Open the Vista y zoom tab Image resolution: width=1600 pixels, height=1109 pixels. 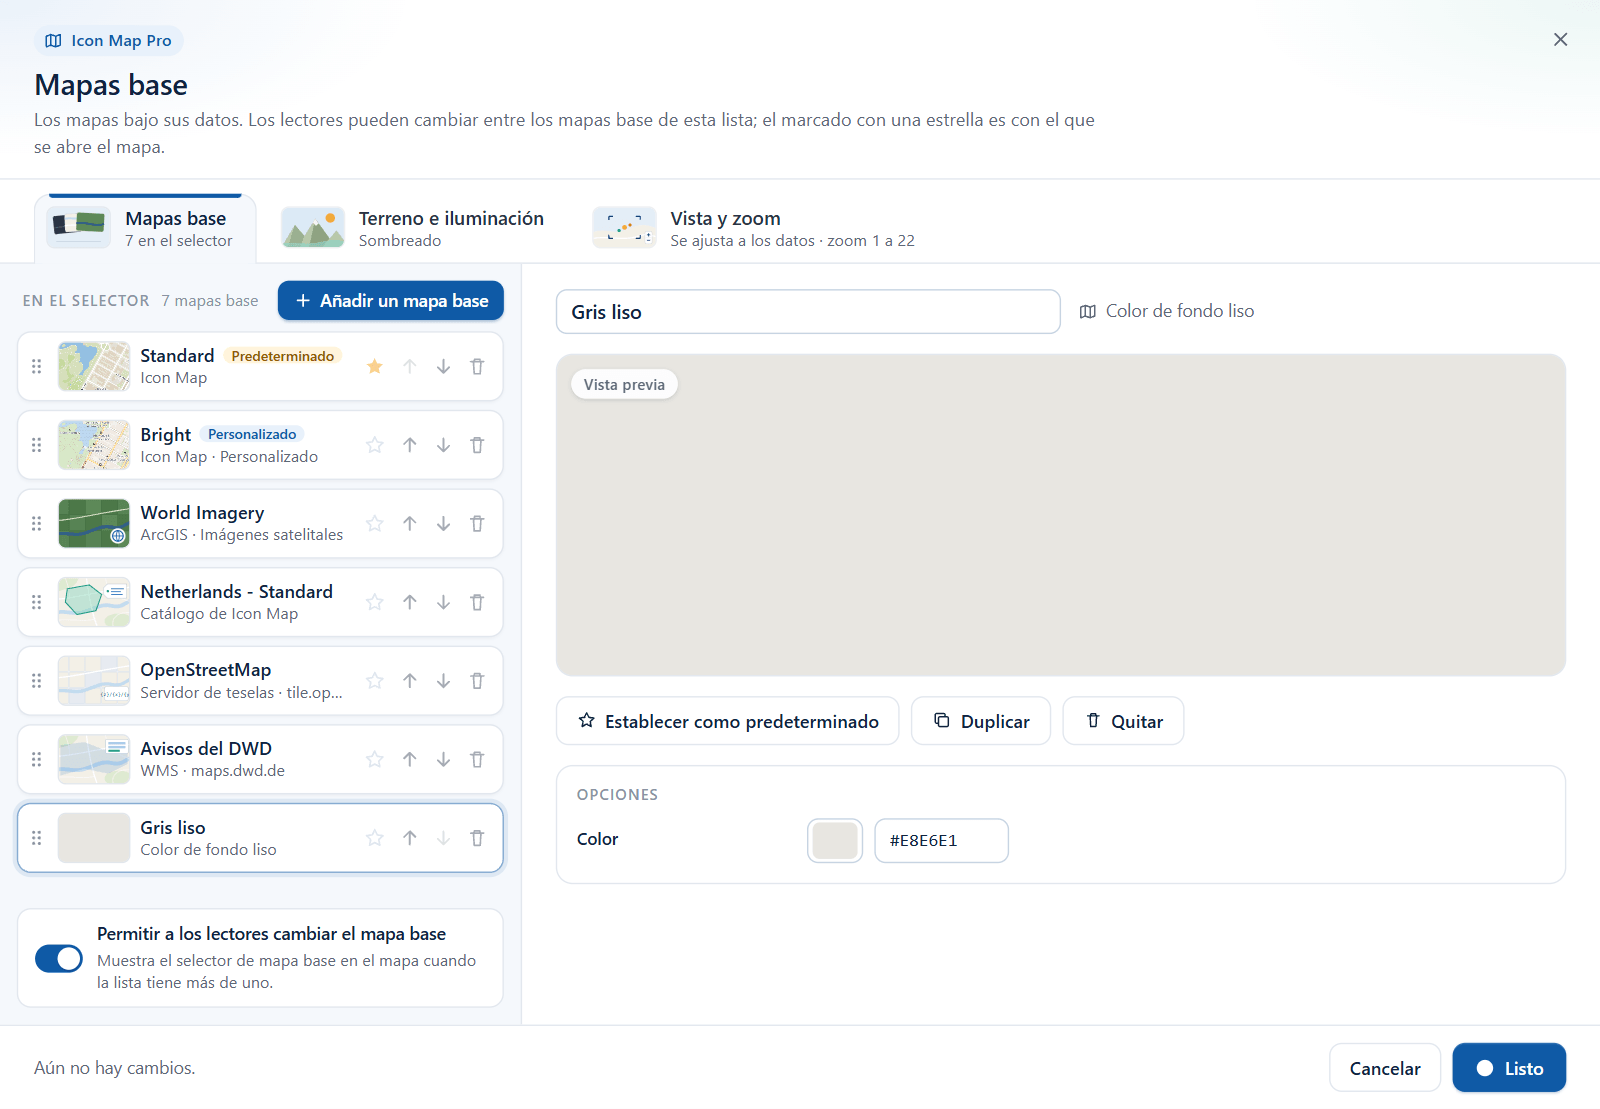pyautogui.click(x=754, y=229)
